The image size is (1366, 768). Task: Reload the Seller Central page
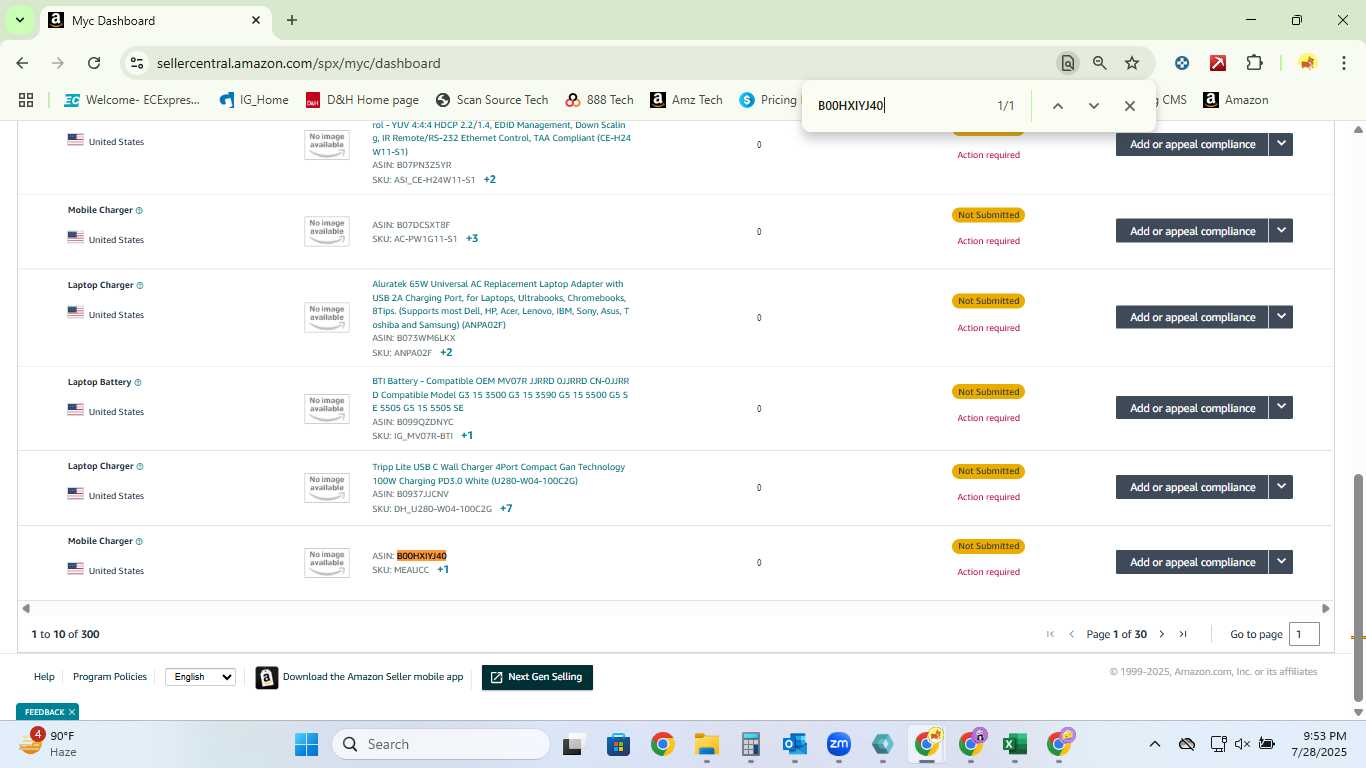(94, 63)
